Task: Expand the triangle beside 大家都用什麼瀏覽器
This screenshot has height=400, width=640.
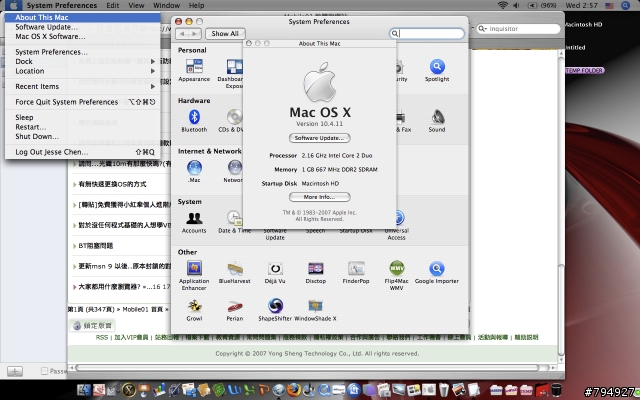Action: [75, 287]
